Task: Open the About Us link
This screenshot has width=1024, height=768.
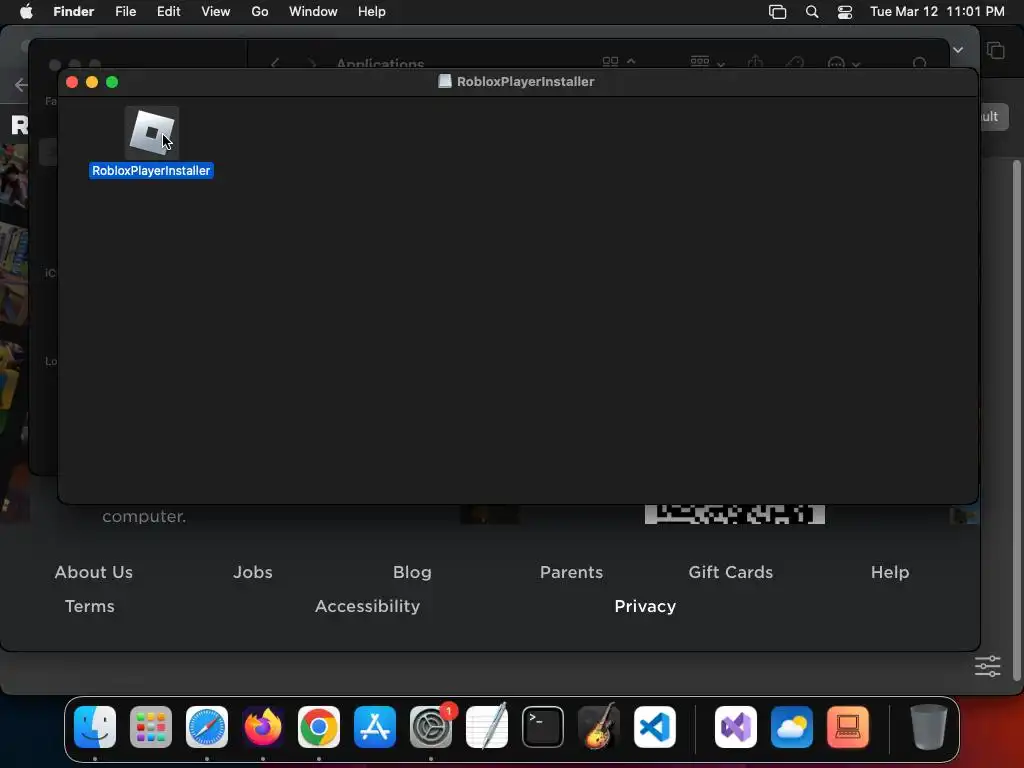Action: point(93,572)
